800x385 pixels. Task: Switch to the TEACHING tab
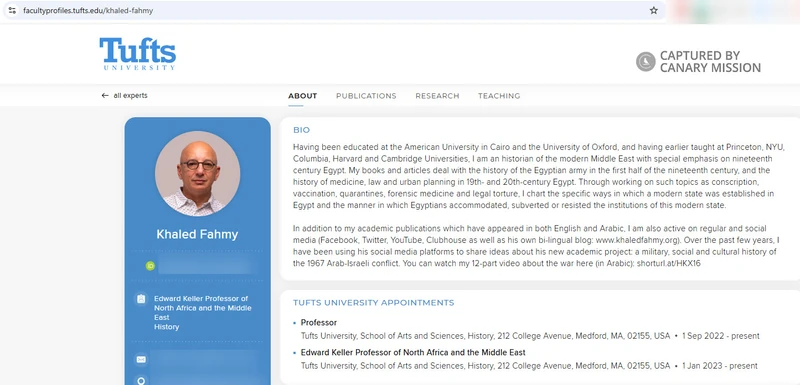click(499, 96)
